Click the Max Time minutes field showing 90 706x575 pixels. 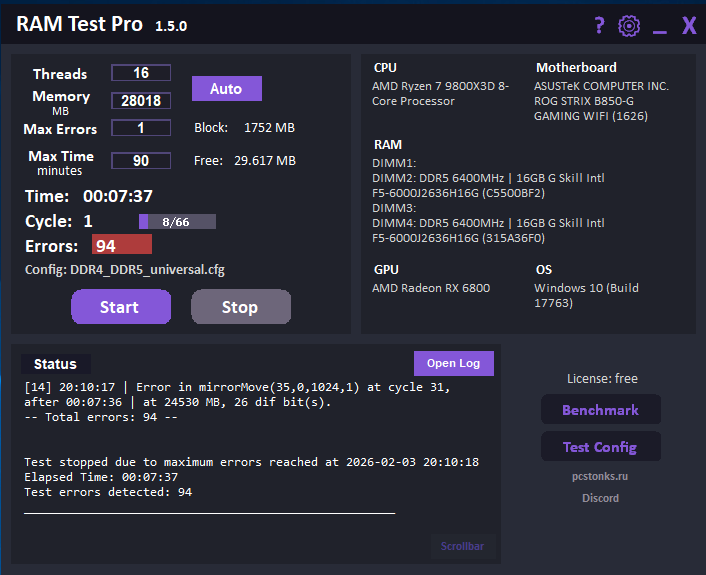tap(141, 161)
